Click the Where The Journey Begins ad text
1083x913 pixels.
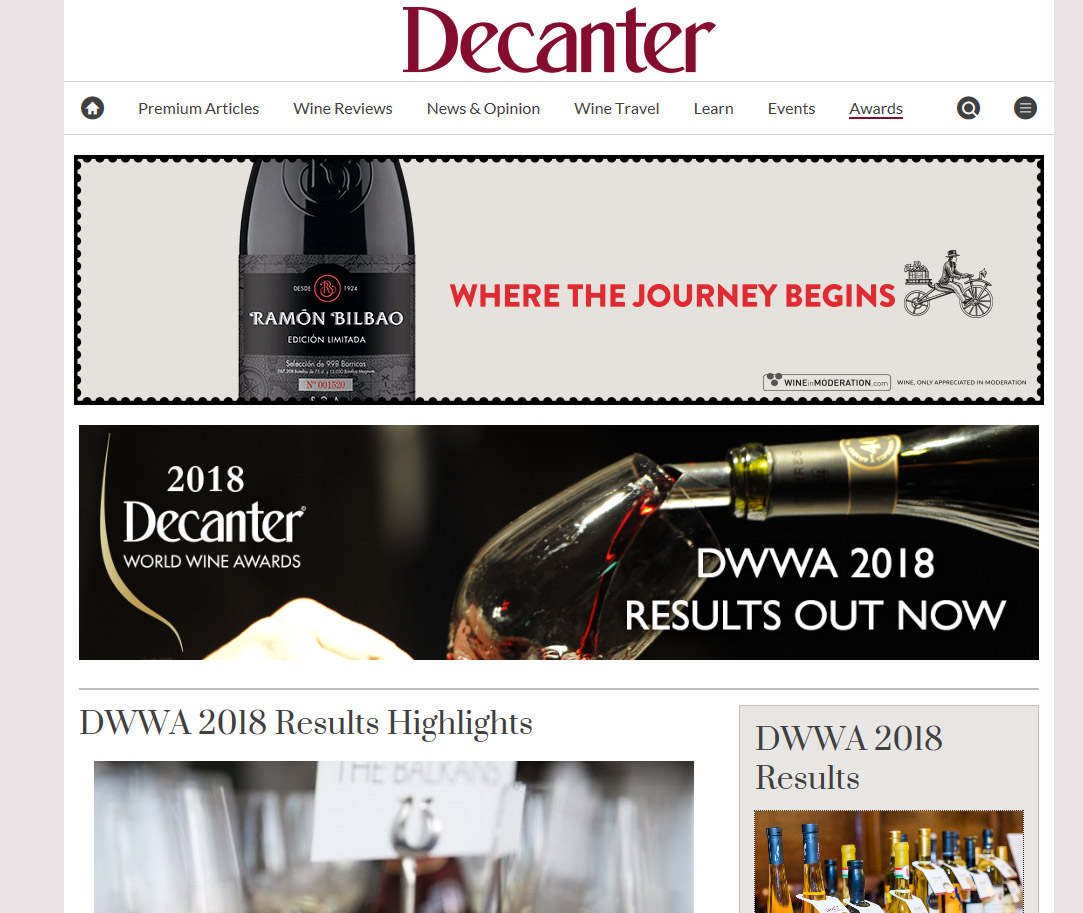point(672,296)
